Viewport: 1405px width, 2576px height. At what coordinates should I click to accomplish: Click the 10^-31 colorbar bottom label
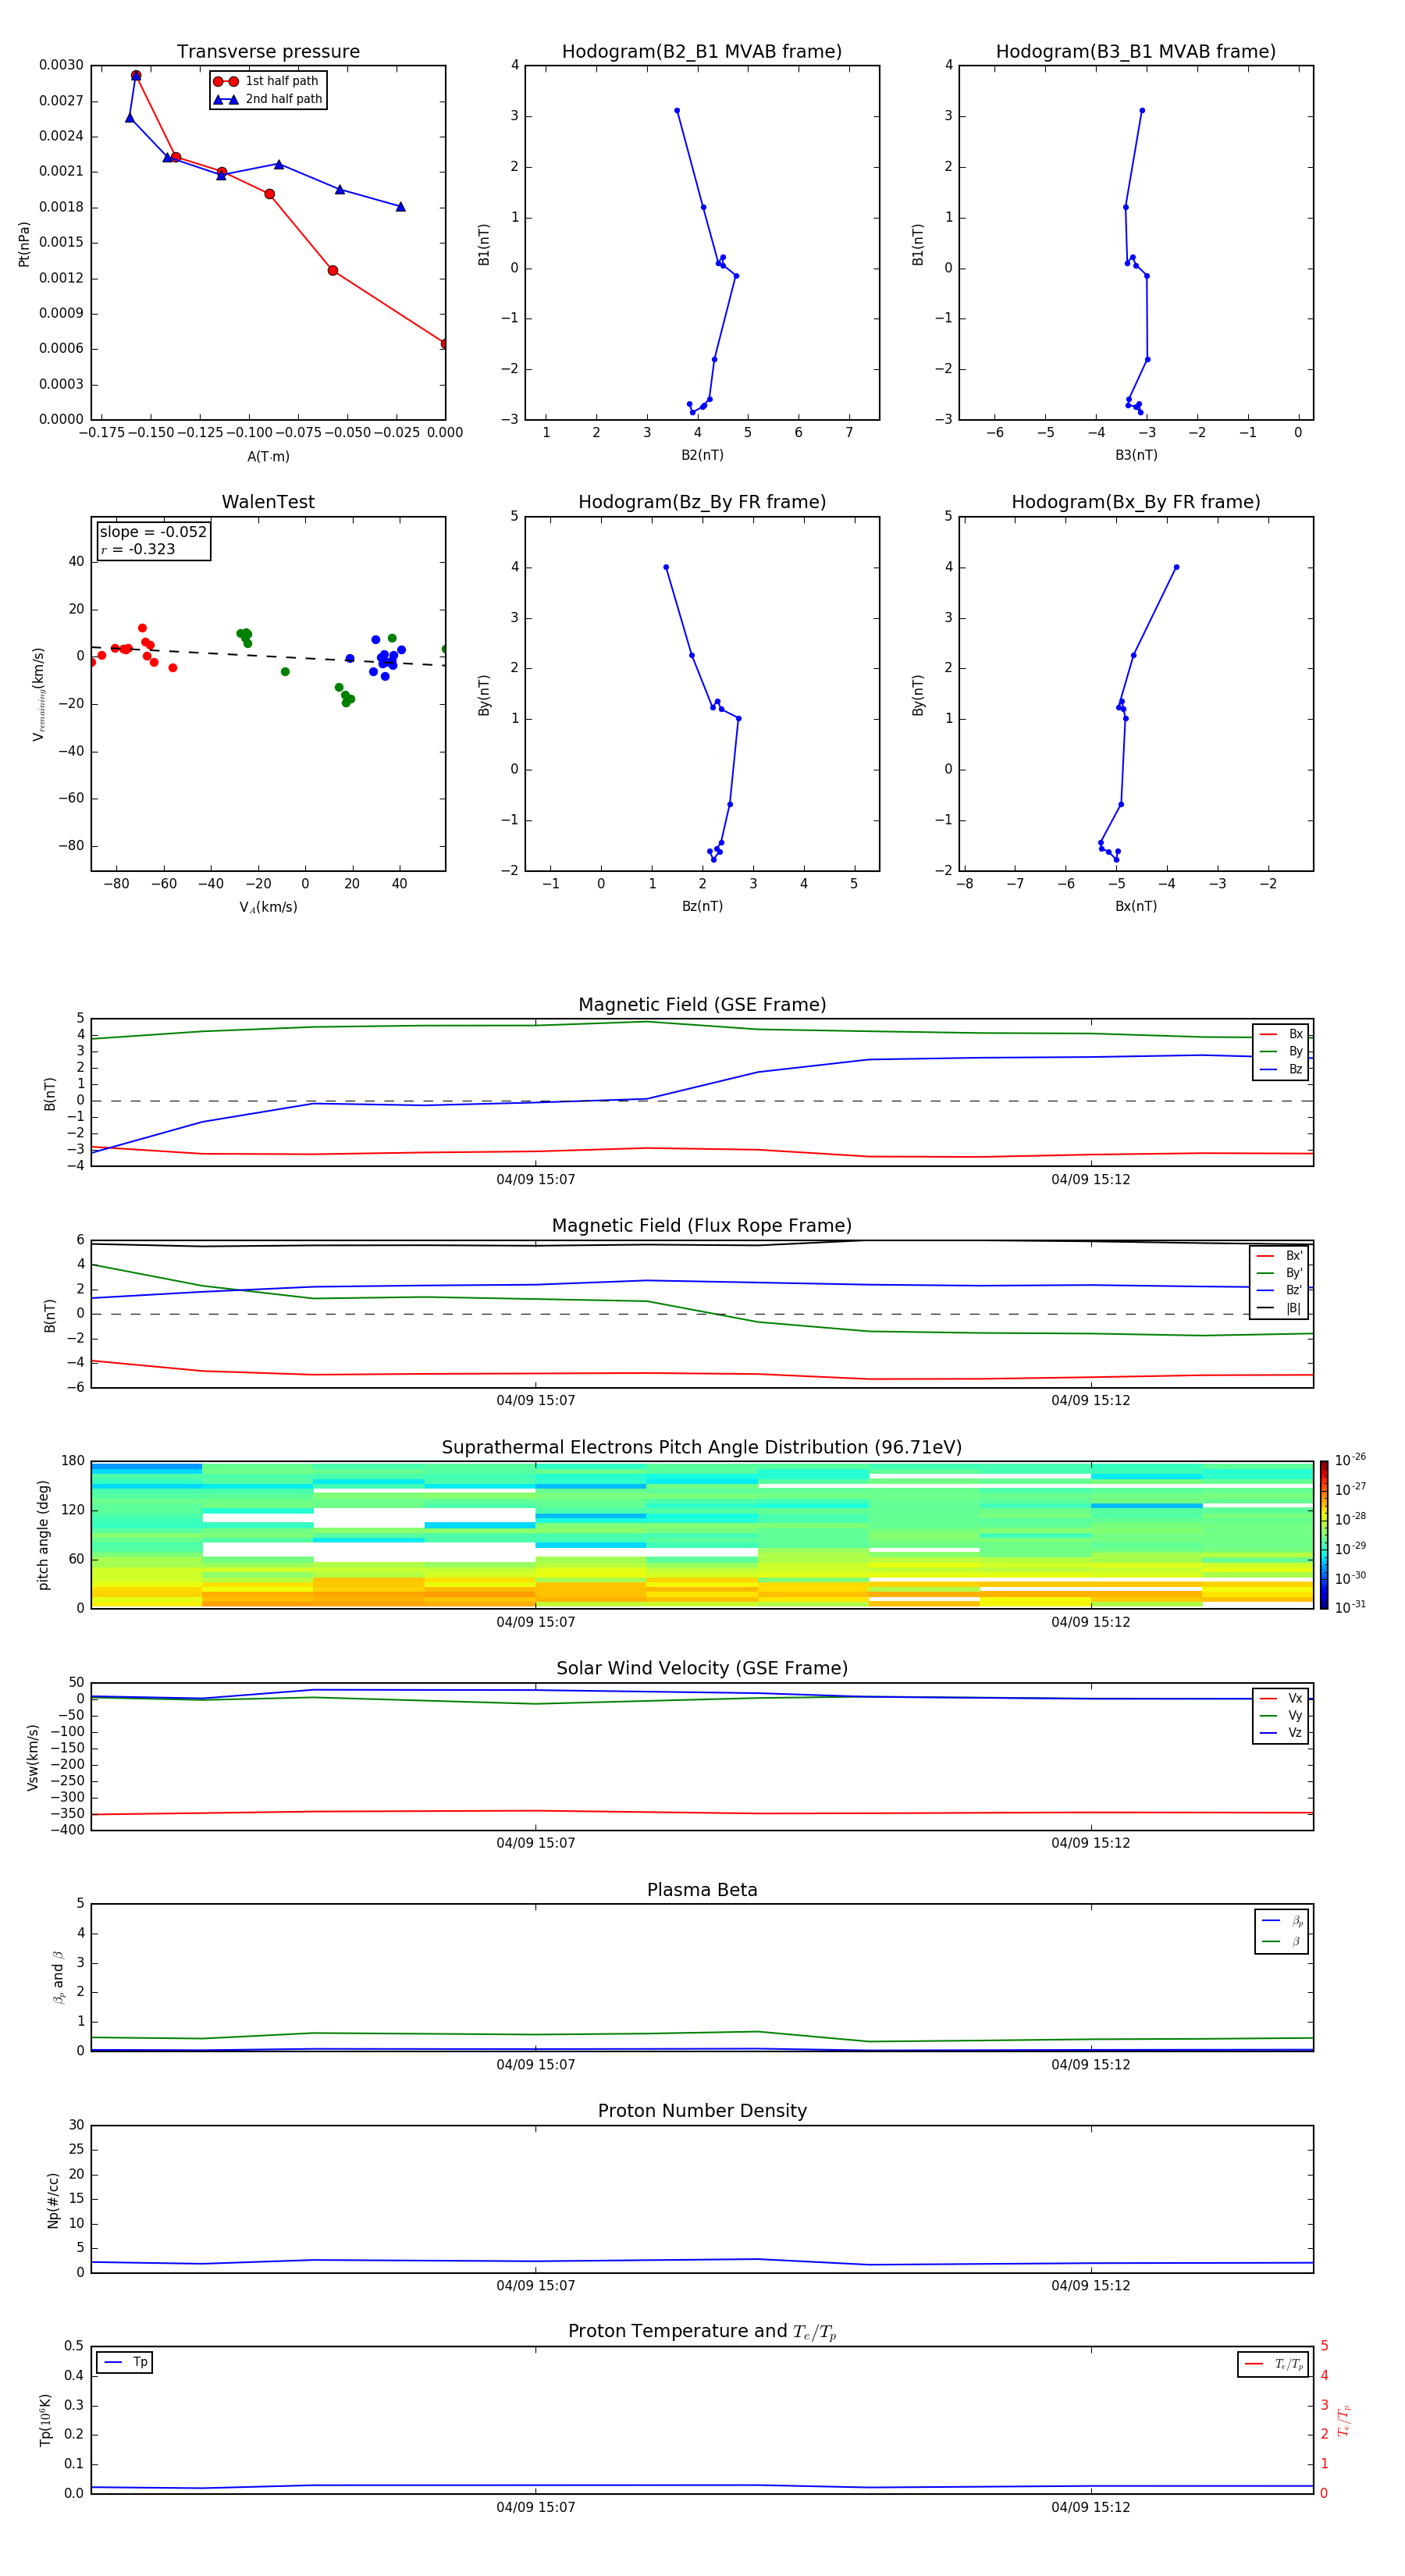pos(1350,1608)
